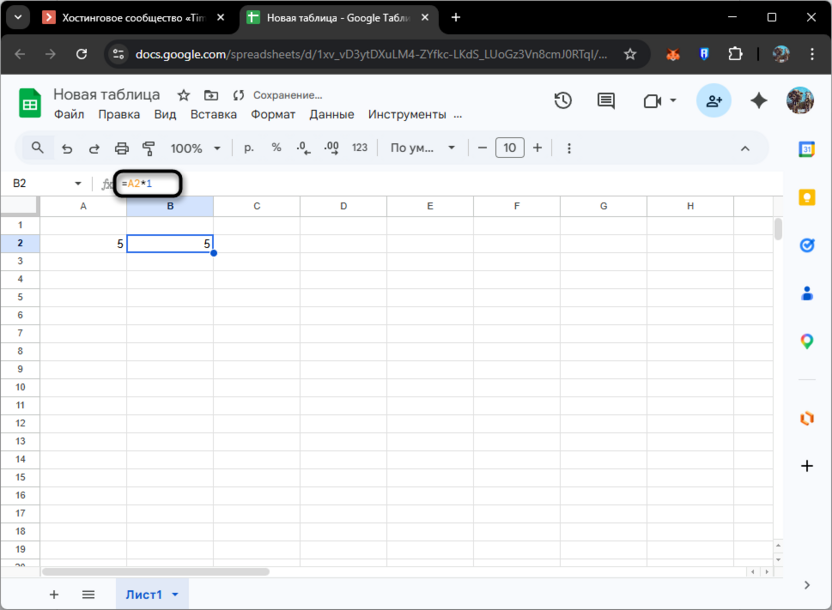Bookmark this page with the star
Viewport: 832px width, 610px height.
630,54
